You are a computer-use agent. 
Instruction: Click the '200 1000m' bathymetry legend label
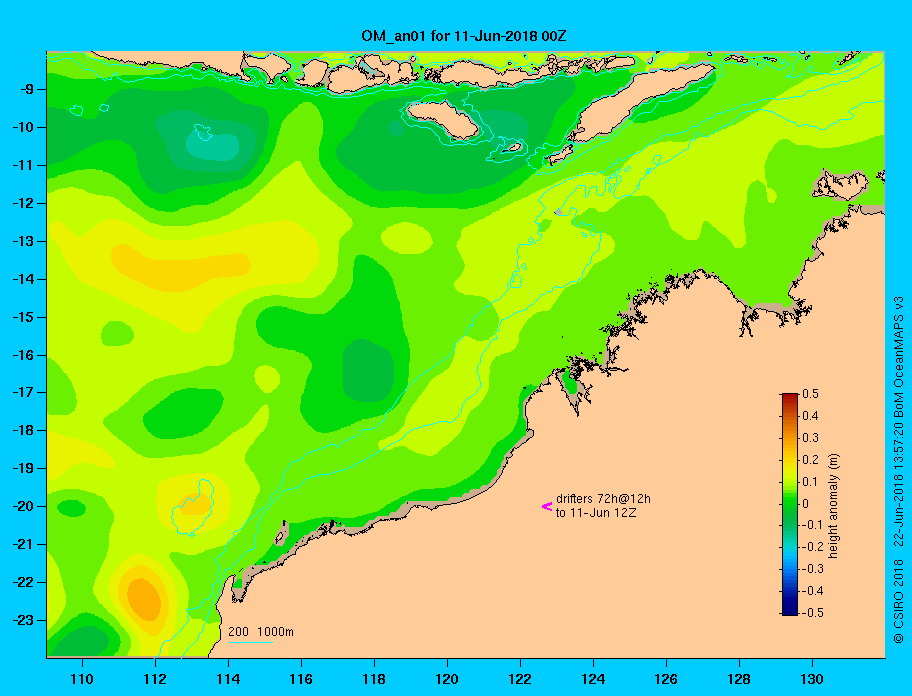(261, 631)
